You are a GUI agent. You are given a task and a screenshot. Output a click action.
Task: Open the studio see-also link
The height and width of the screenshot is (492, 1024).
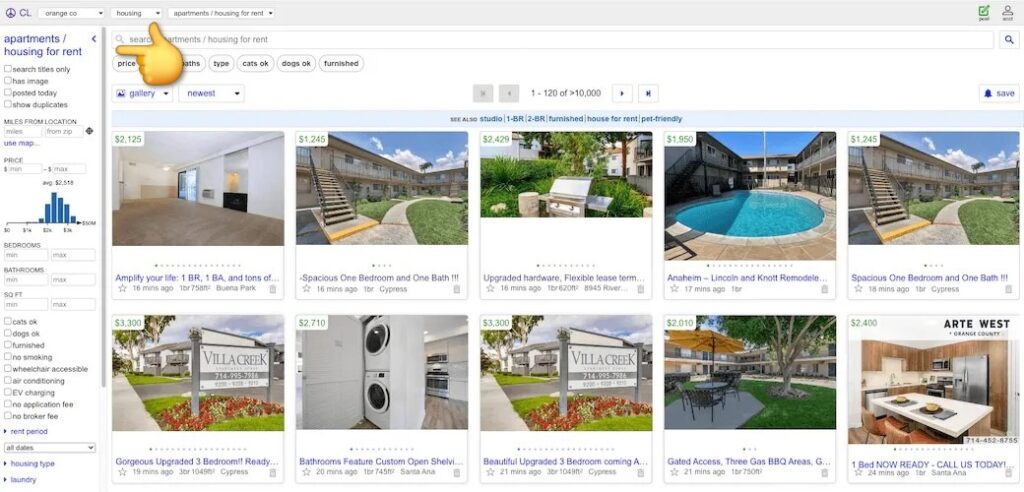click(491, 119)
